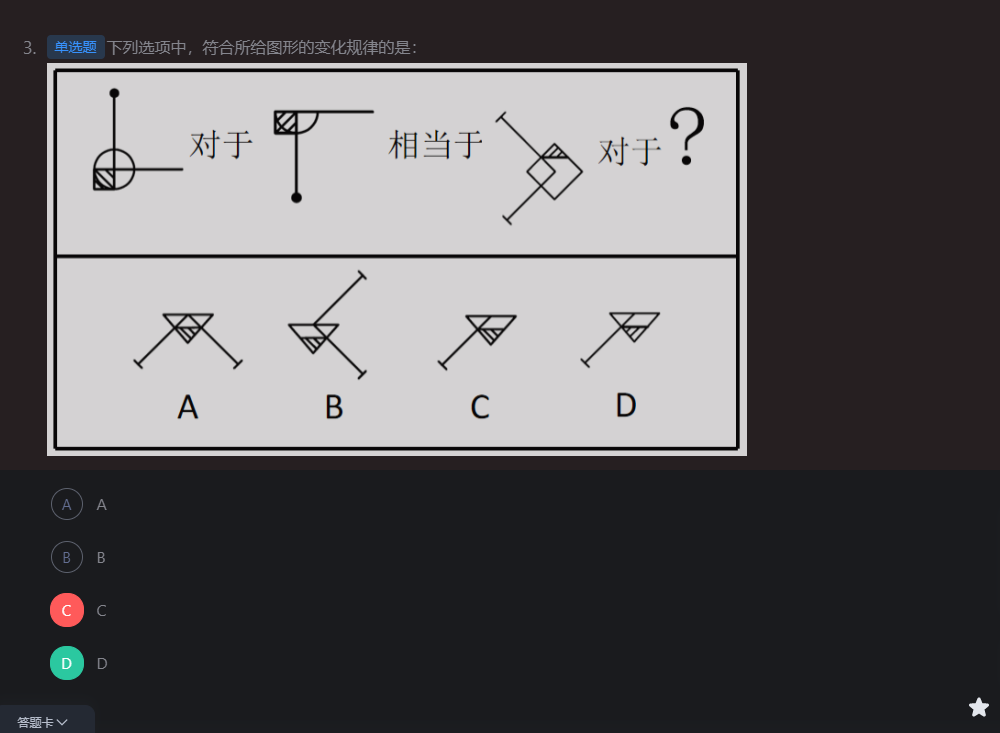Click the 单选题 question type tag
Viewport: 1000px width, 733px height.
point(75,47)
